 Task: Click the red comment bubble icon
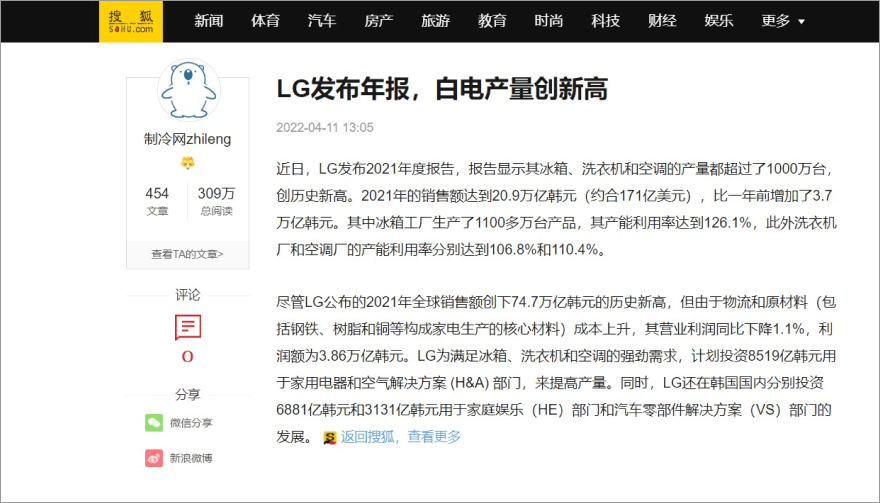point(187,327)
